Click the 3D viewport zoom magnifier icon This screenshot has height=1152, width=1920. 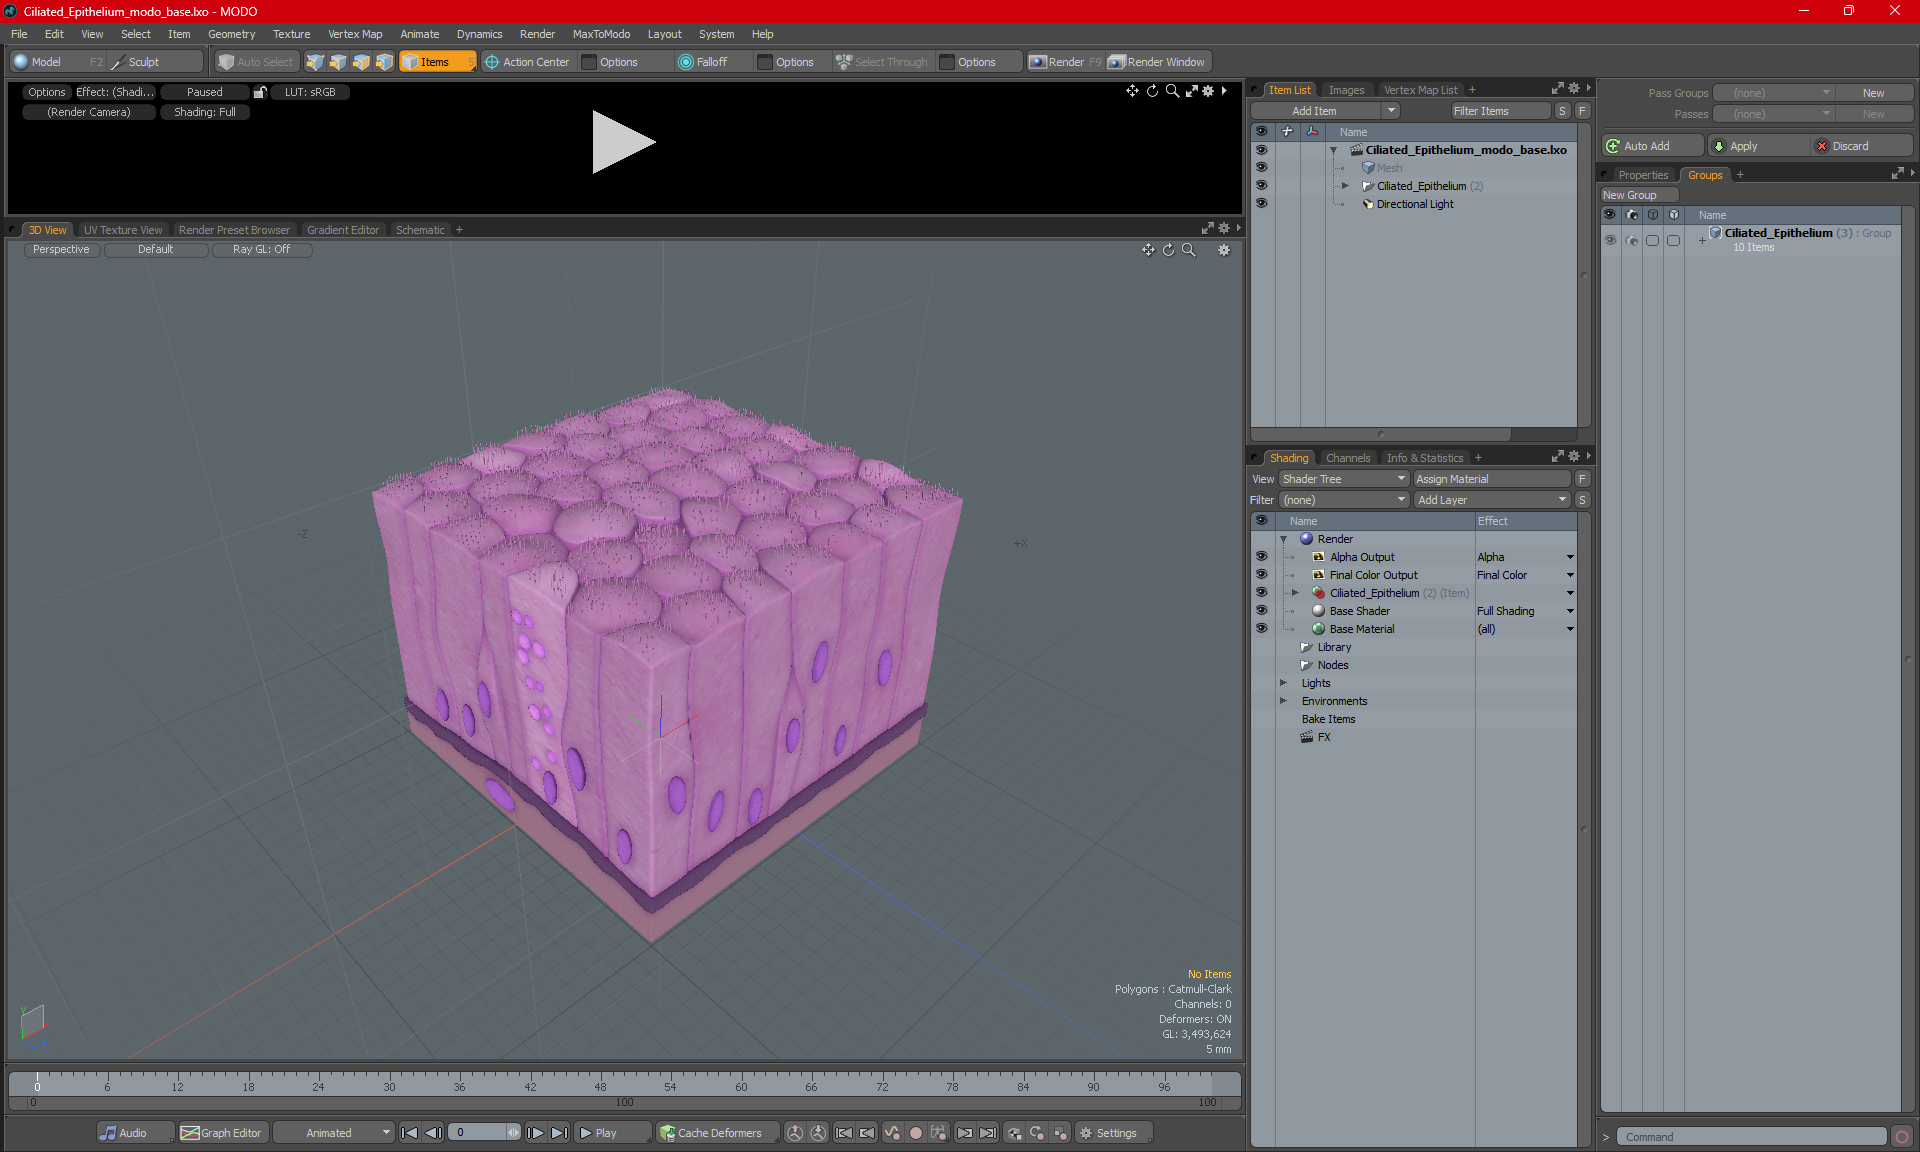pos(1188,250)
